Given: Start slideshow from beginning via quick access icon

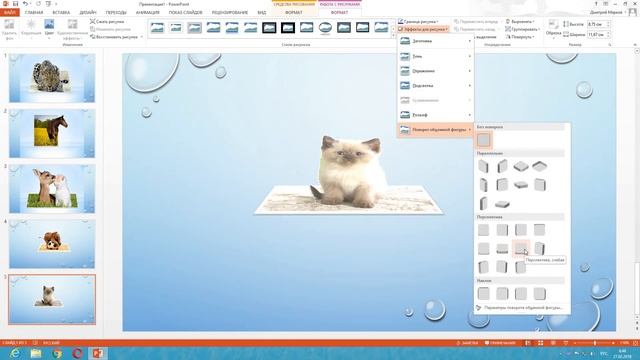Looking at the screenshot, I should coord(48,4).
